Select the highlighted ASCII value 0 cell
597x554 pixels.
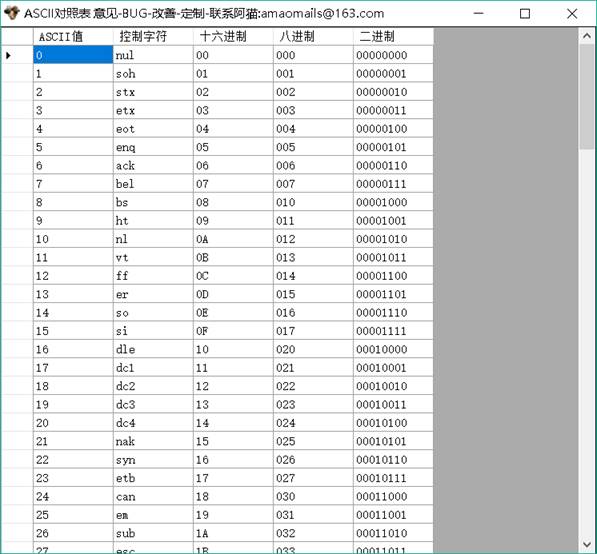[x=73, y=55]
